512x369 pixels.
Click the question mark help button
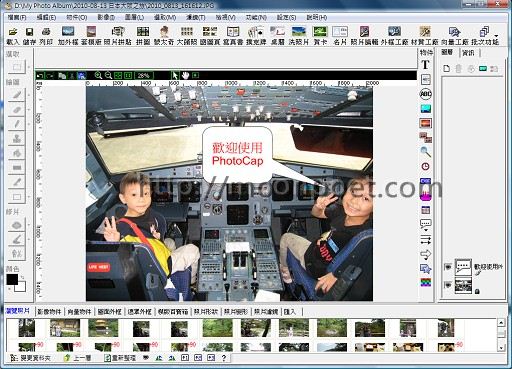[224, 358]
